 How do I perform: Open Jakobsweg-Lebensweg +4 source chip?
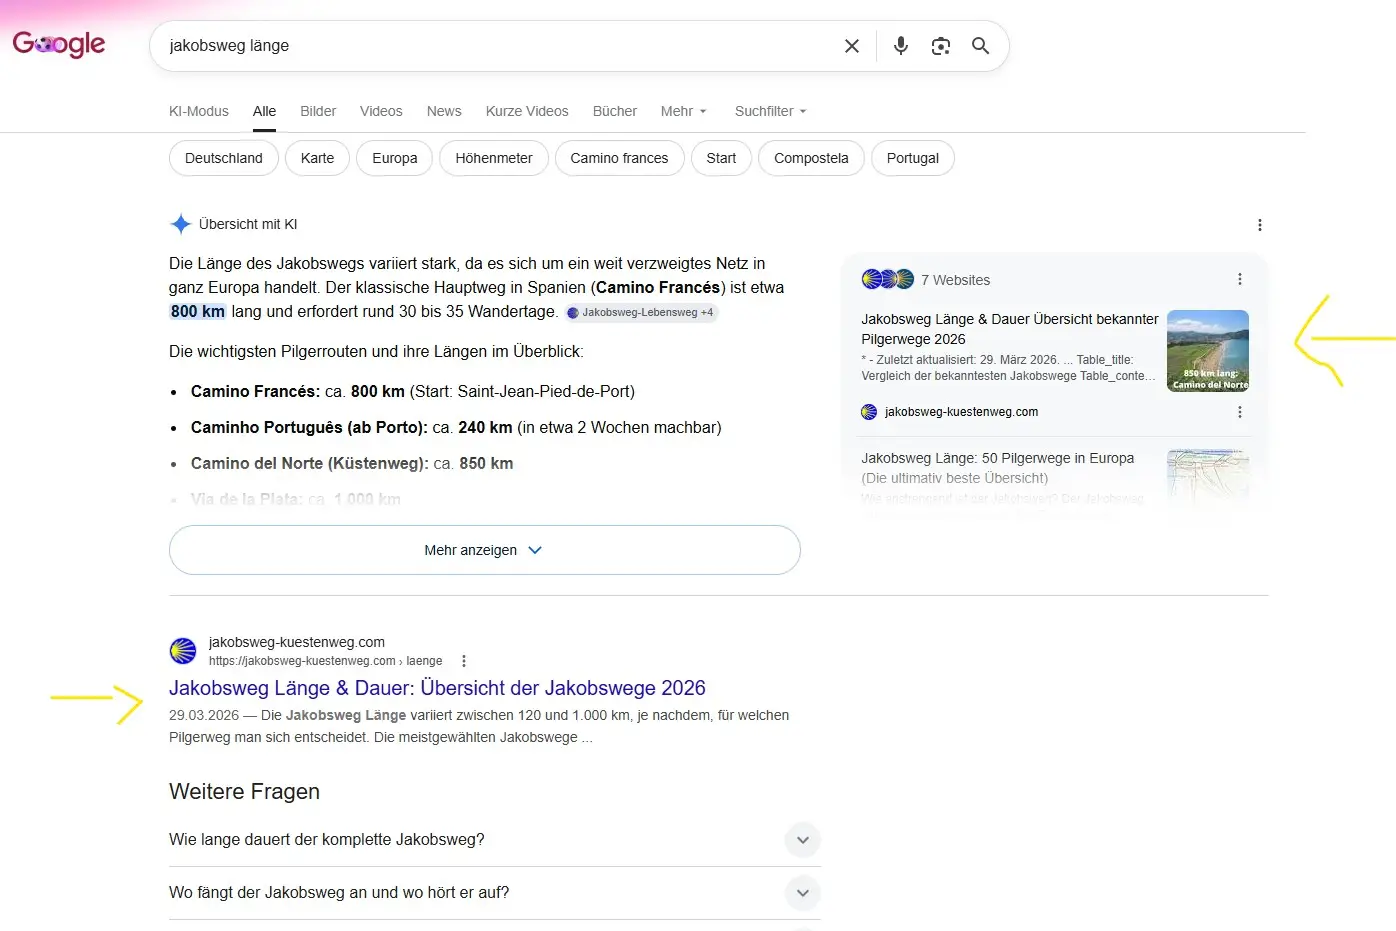pos(641,313)
